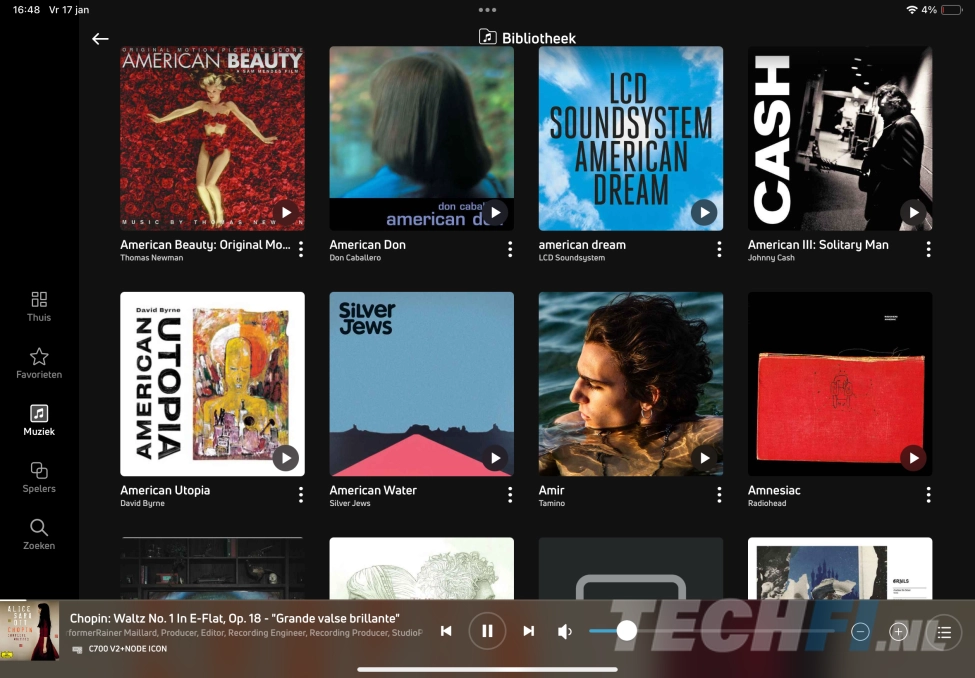Play American III: Solitary Man album
This screenshot has width=975, height=678.
914,213
